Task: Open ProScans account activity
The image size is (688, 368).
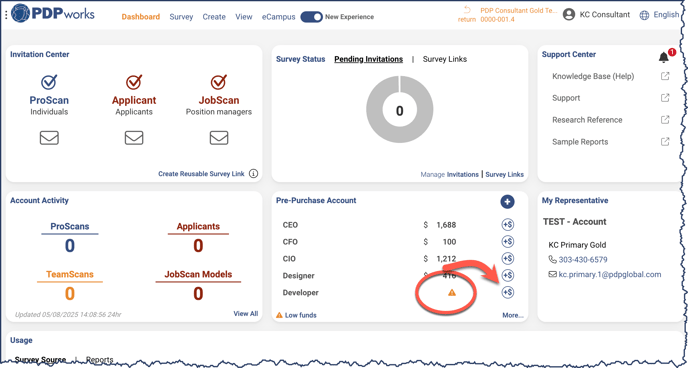Action: point(70,238)
